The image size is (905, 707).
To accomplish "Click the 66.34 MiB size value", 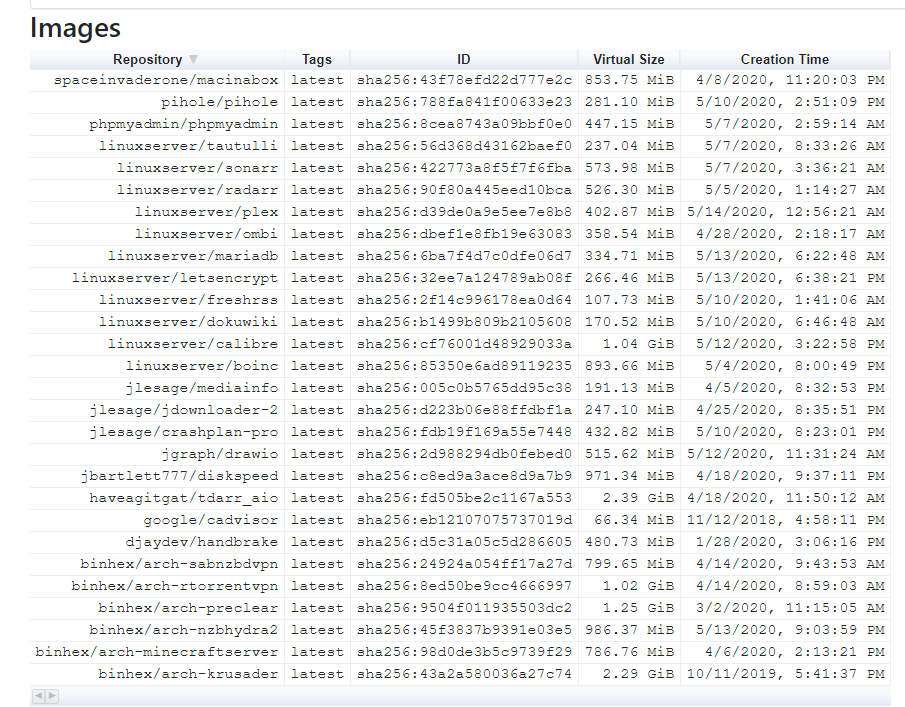I will 634,519.
